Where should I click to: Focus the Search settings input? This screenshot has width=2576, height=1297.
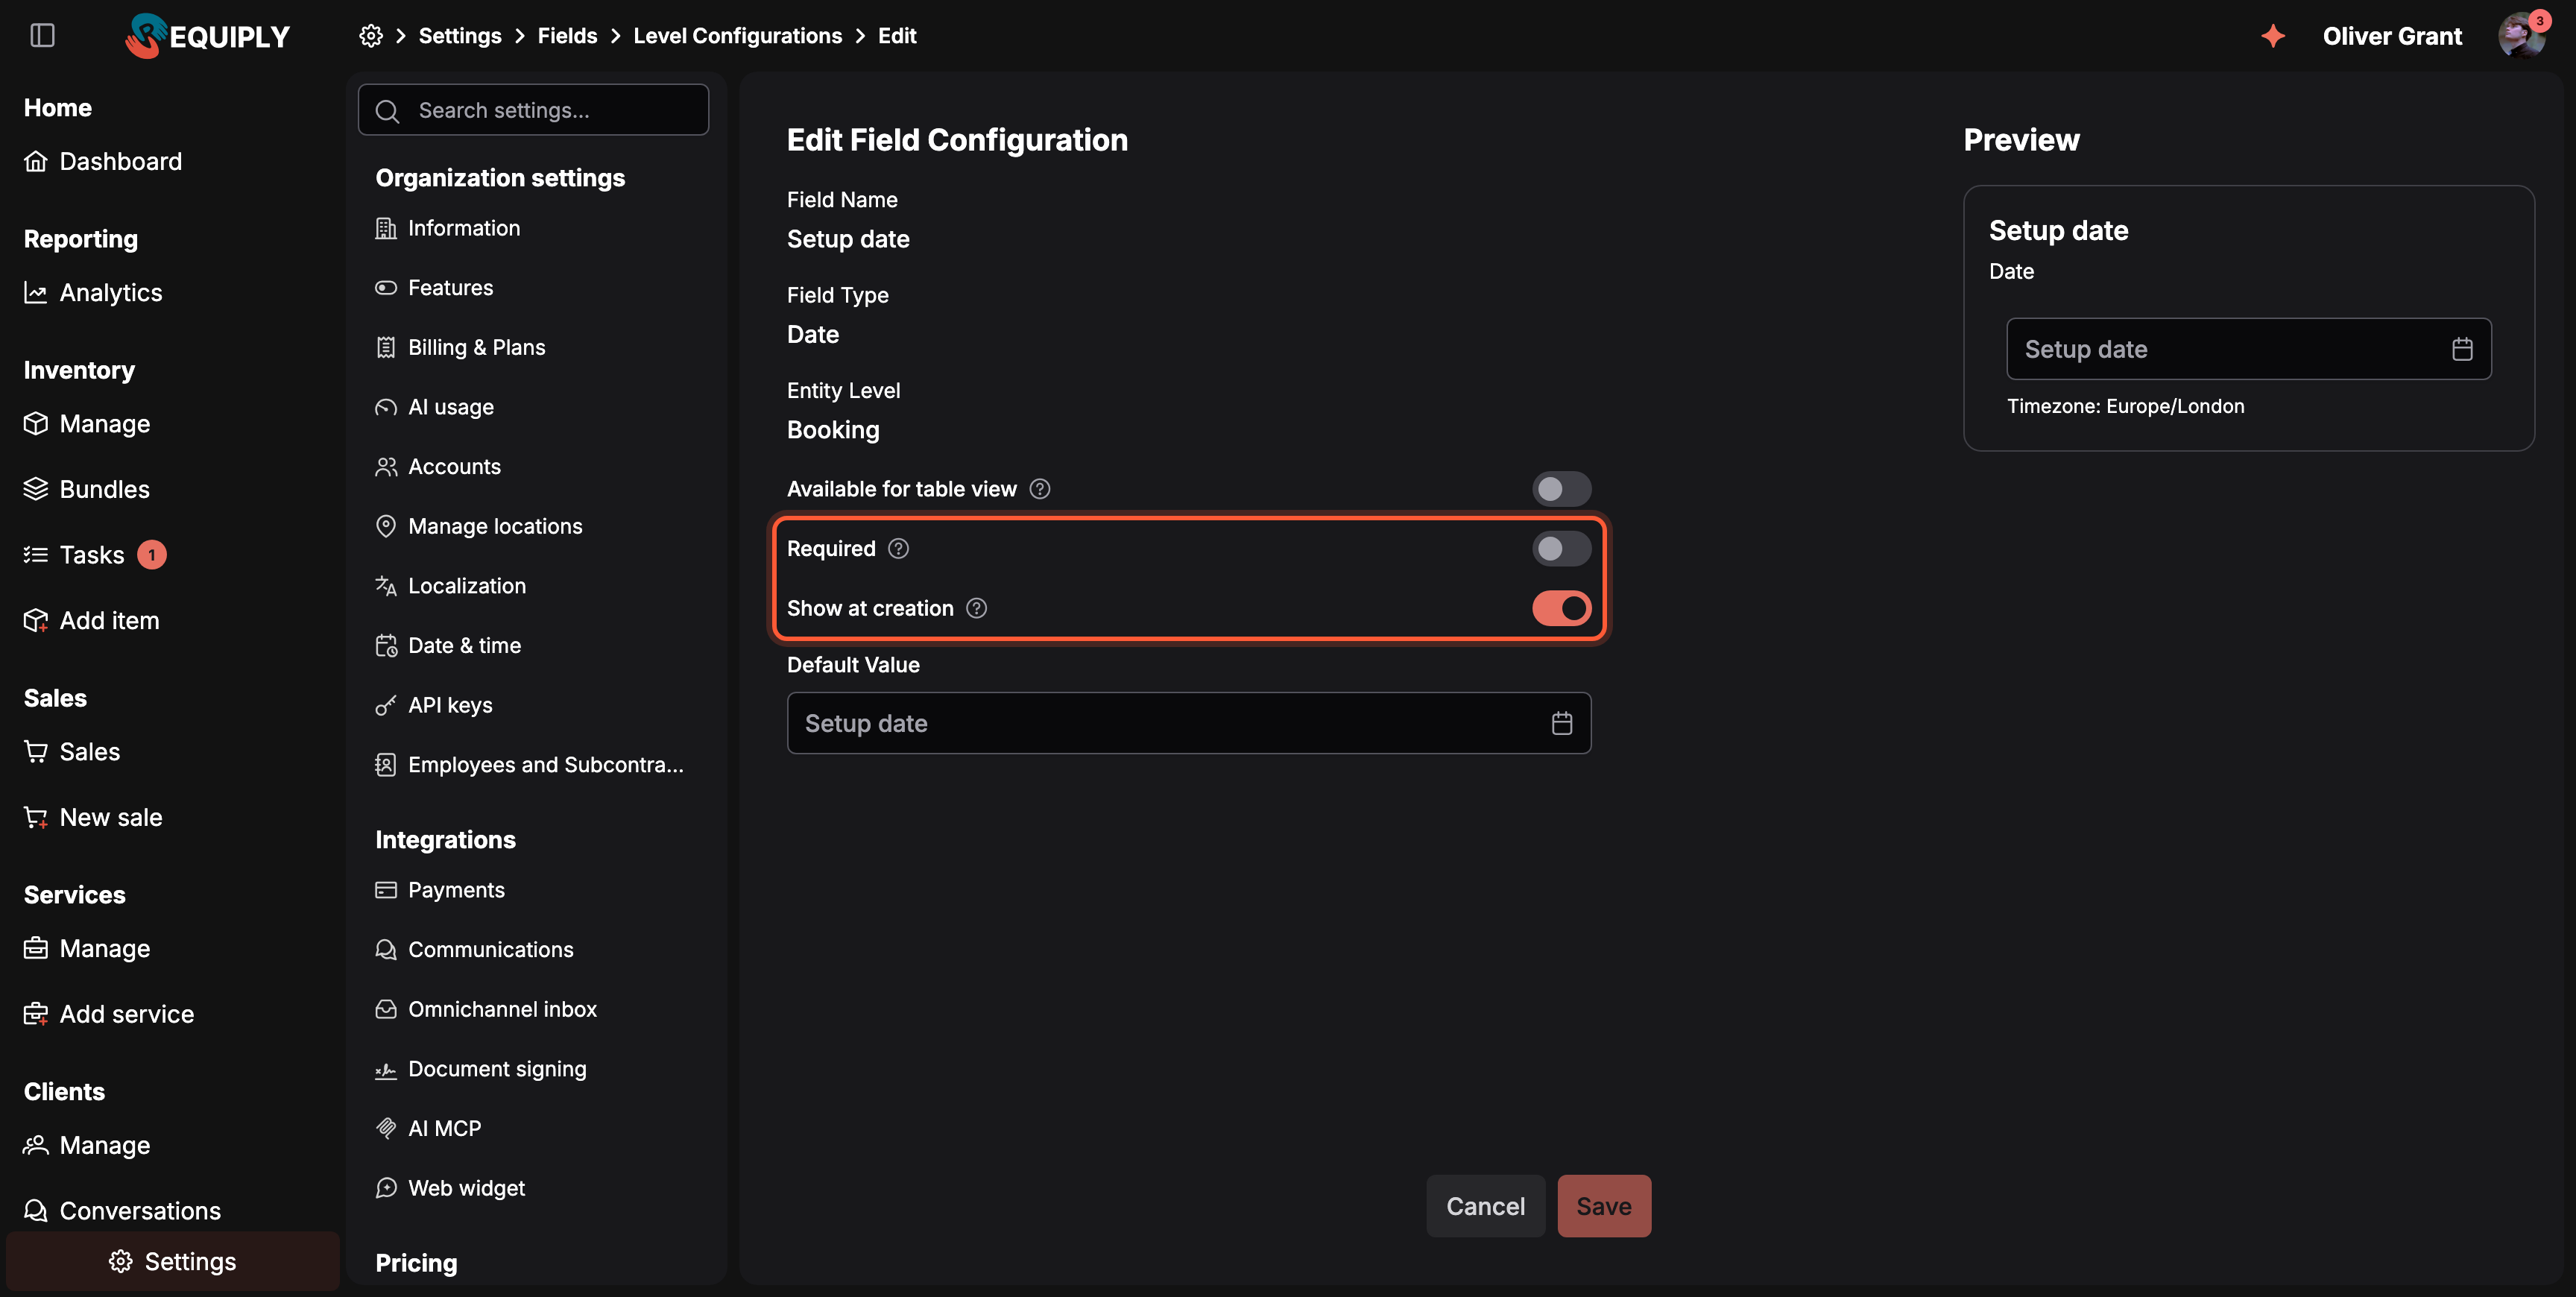tap(533, 110)
